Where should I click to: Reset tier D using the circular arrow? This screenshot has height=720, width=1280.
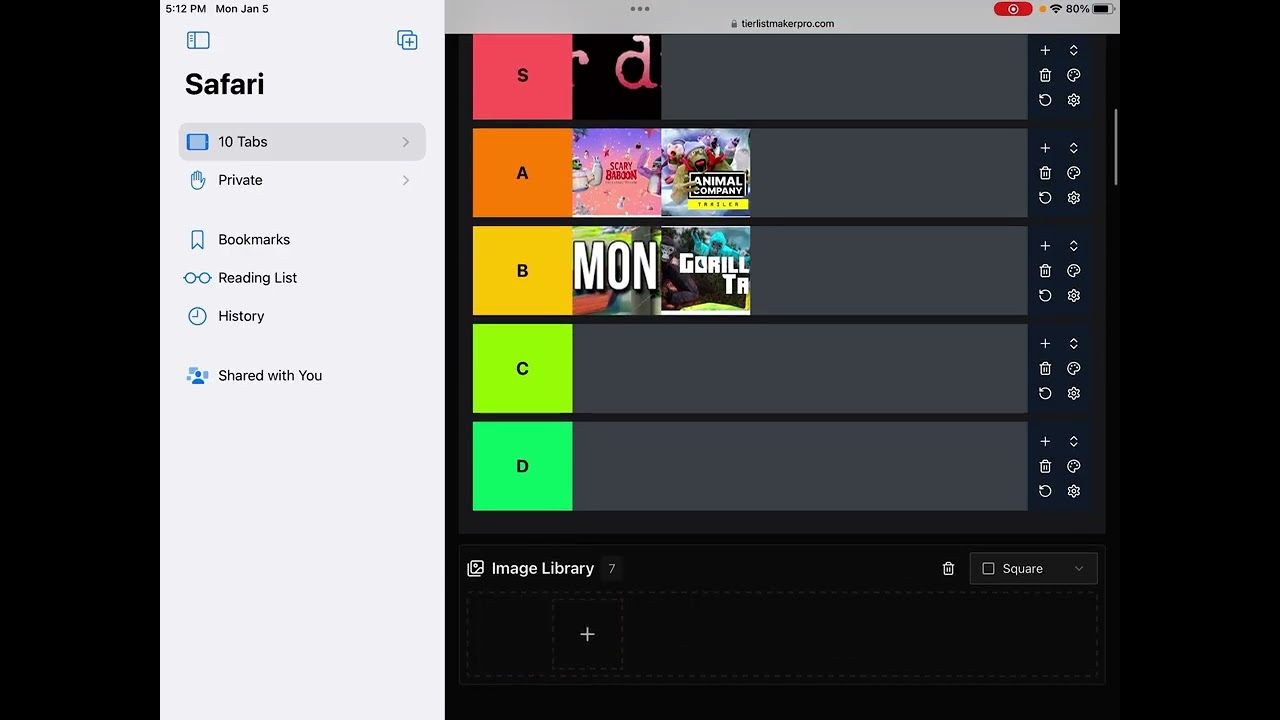click(1045, 491)
